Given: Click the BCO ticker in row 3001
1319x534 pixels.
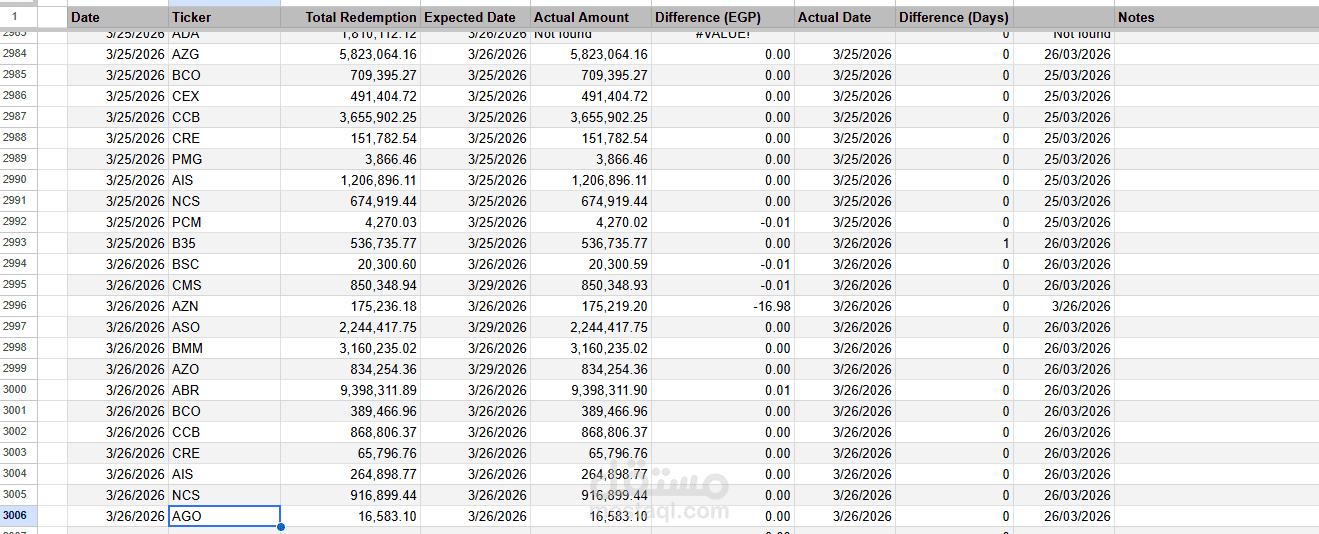Looking at the screenshot, I should (x=224, y=411).
